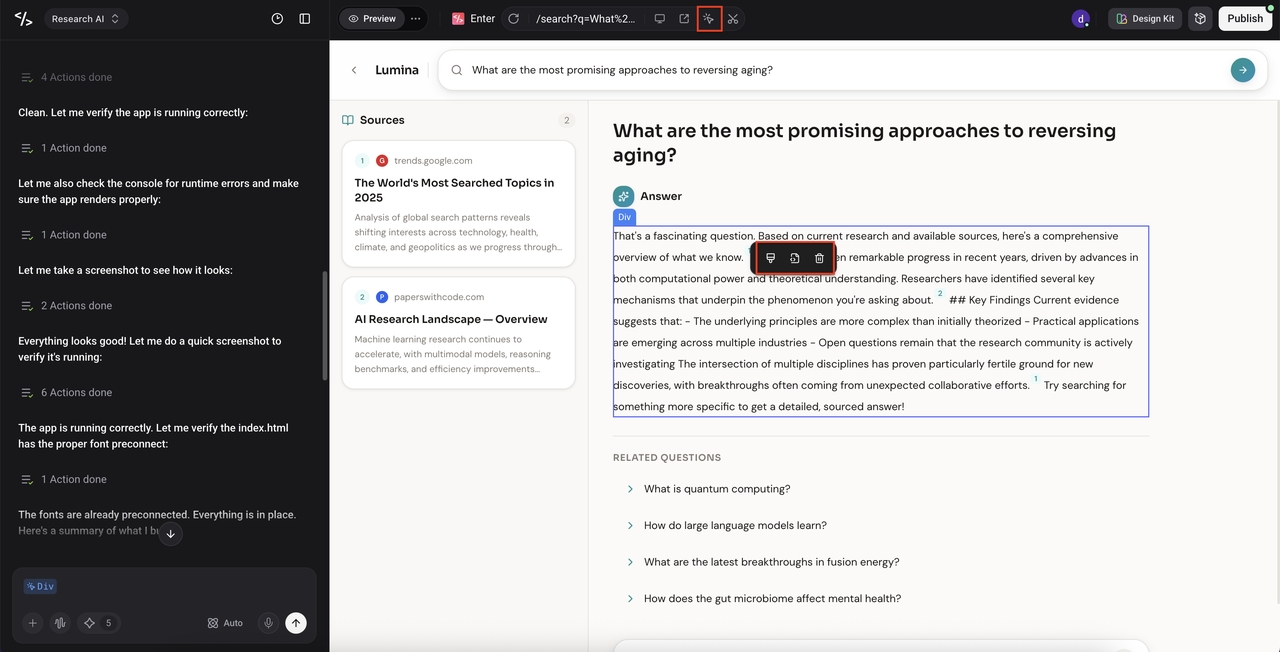This screenshot has height=652, width=1280.
Task: Click the magnifier icon in search bar
Action: point(457,70)
